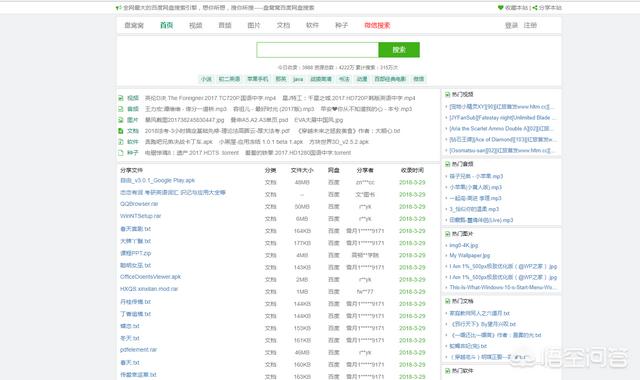Click the 2018-3-29 date in pdfelement.rar row

click(x=412, y=352)
